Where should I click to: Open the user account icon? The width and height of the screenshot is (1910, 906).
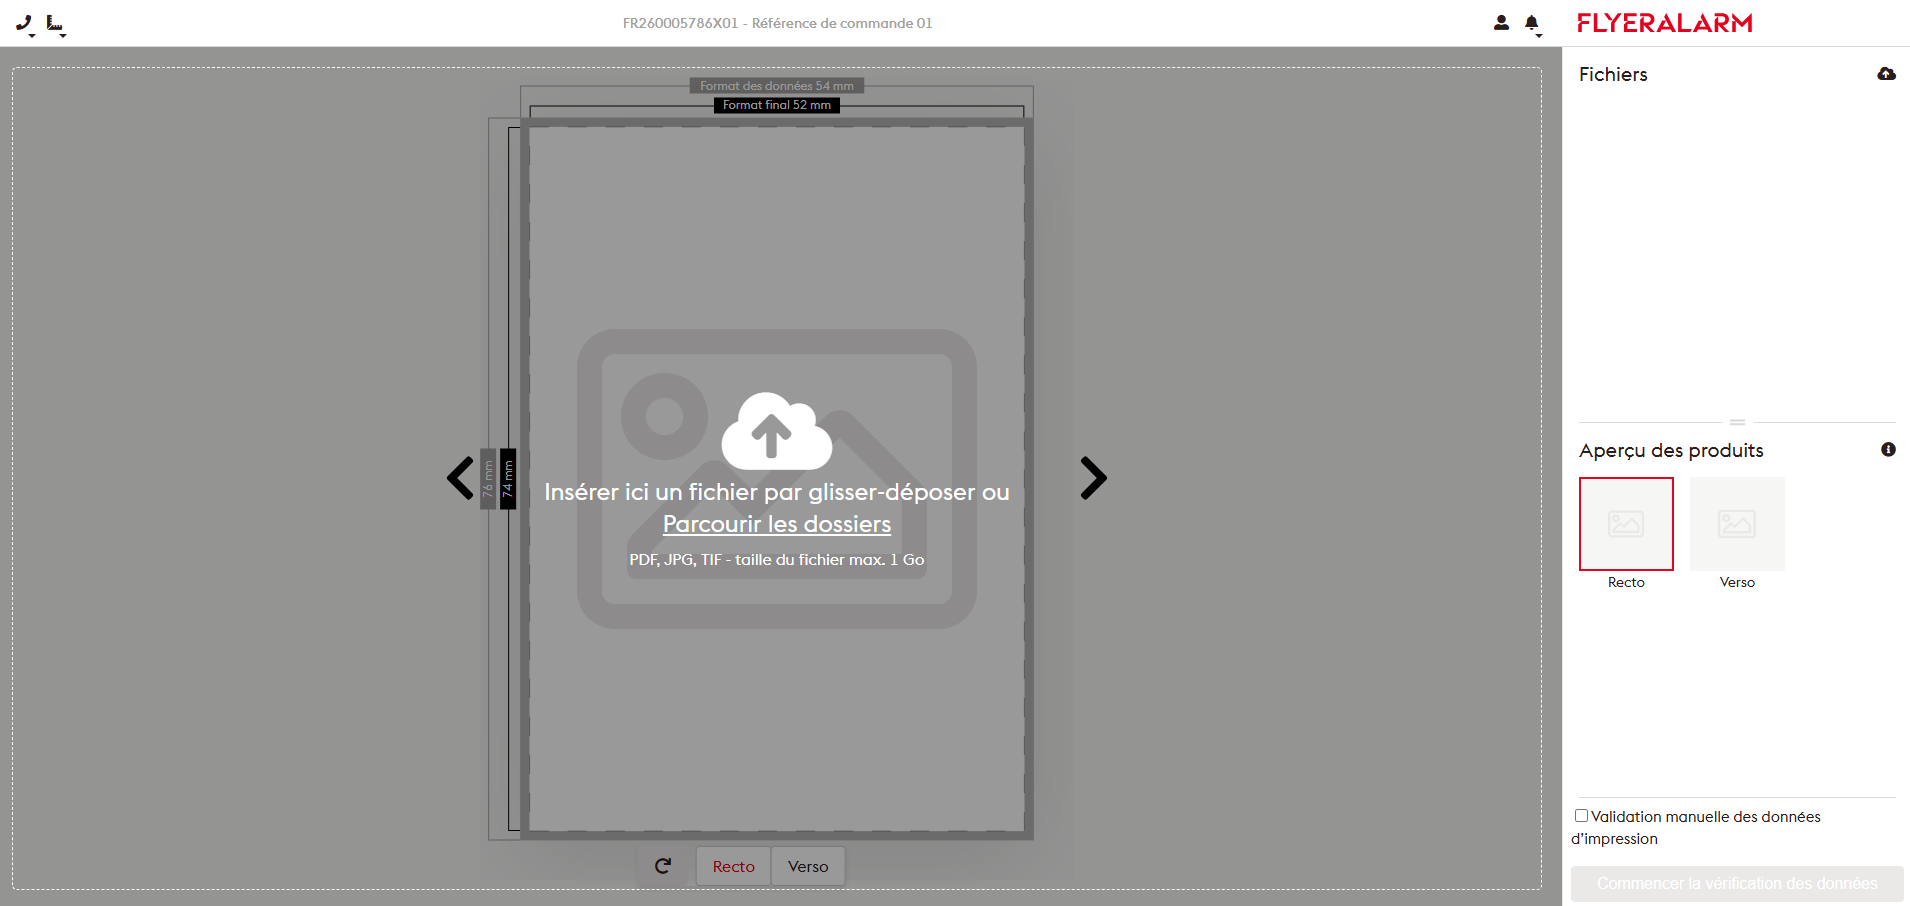click(x=1501, y=23)
